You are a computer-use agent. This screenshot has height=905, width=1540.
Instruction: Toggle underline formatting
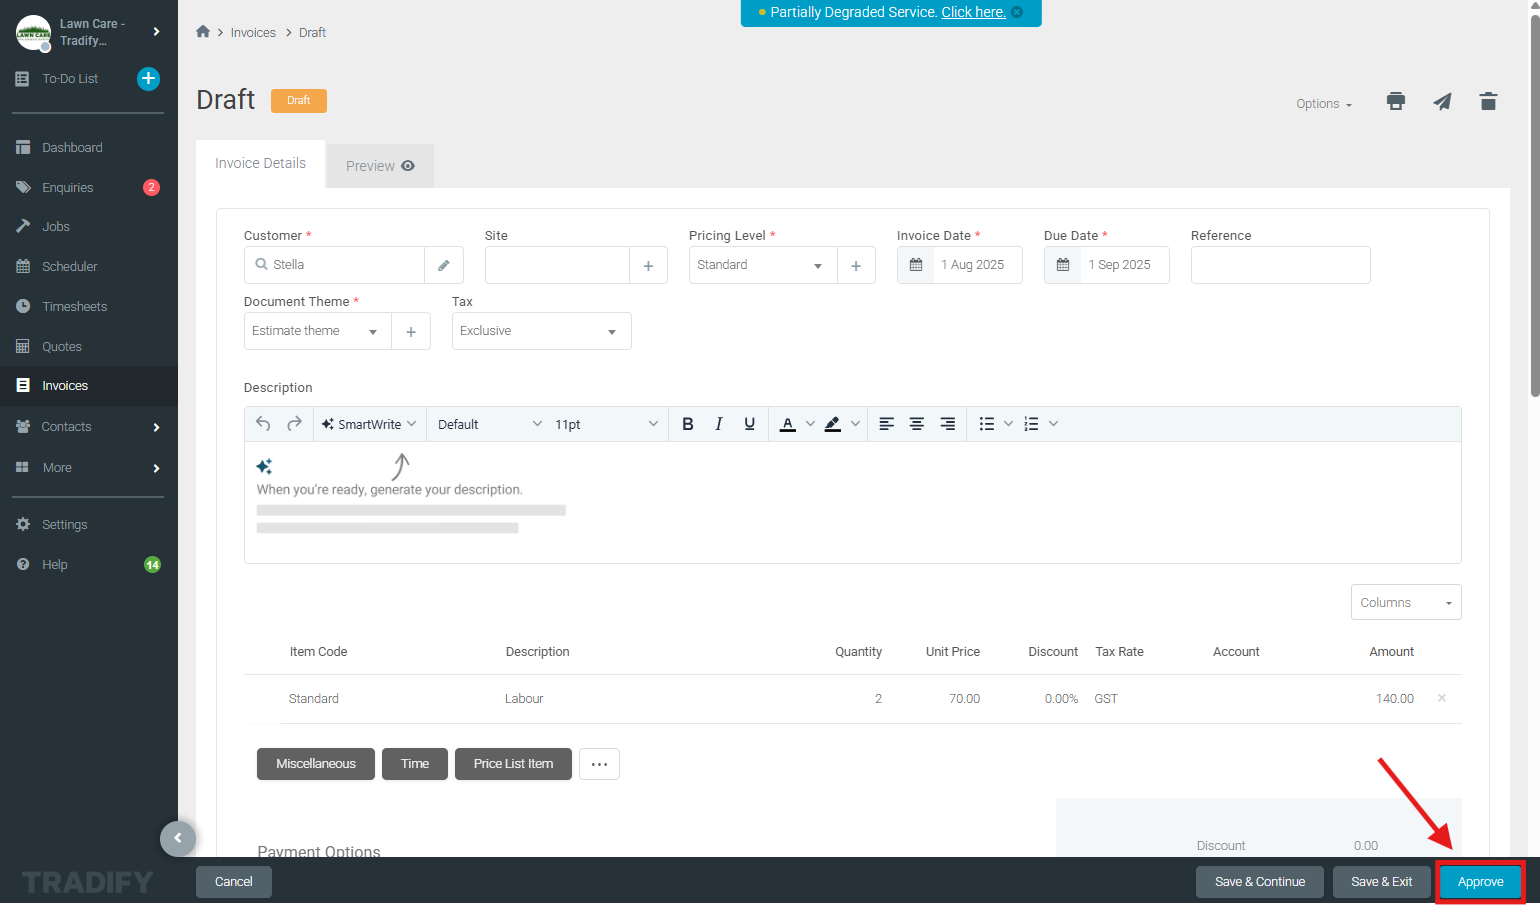(x=749, y=424)
